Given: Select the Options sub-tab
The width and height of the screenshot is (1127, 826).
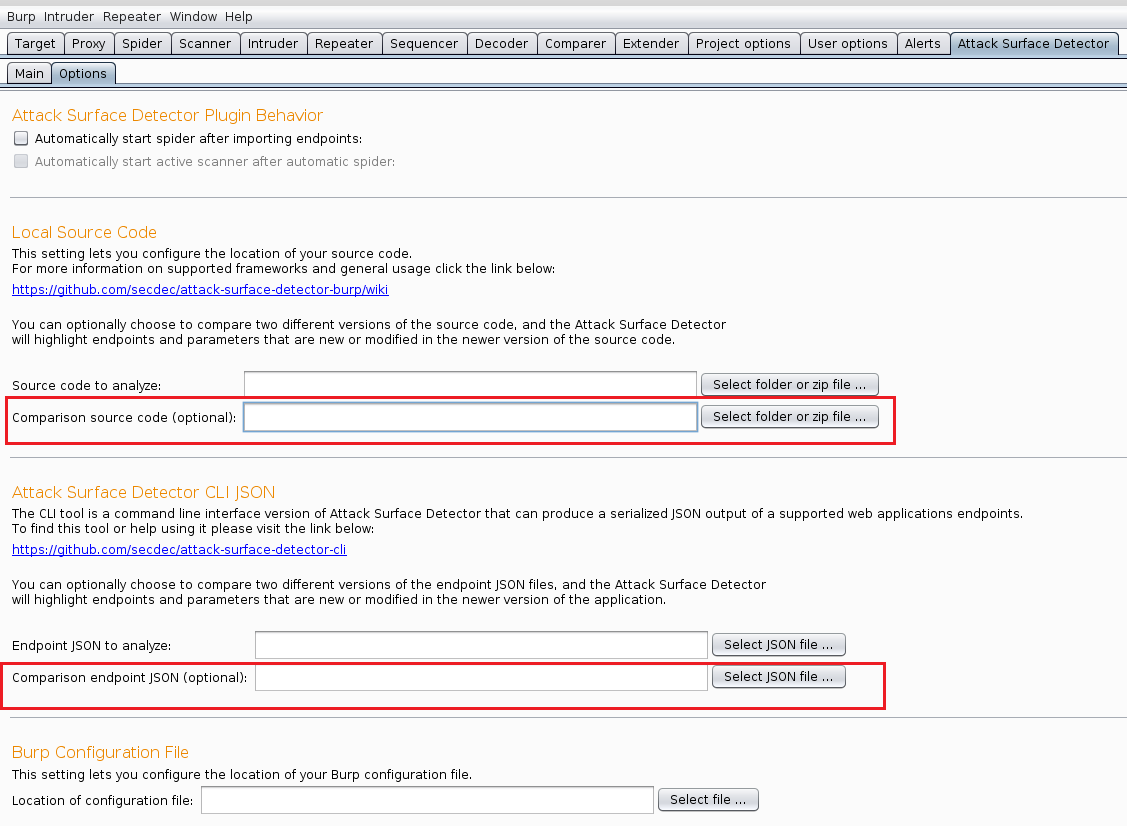Looking at the screenshot, I should pos(83,73).
